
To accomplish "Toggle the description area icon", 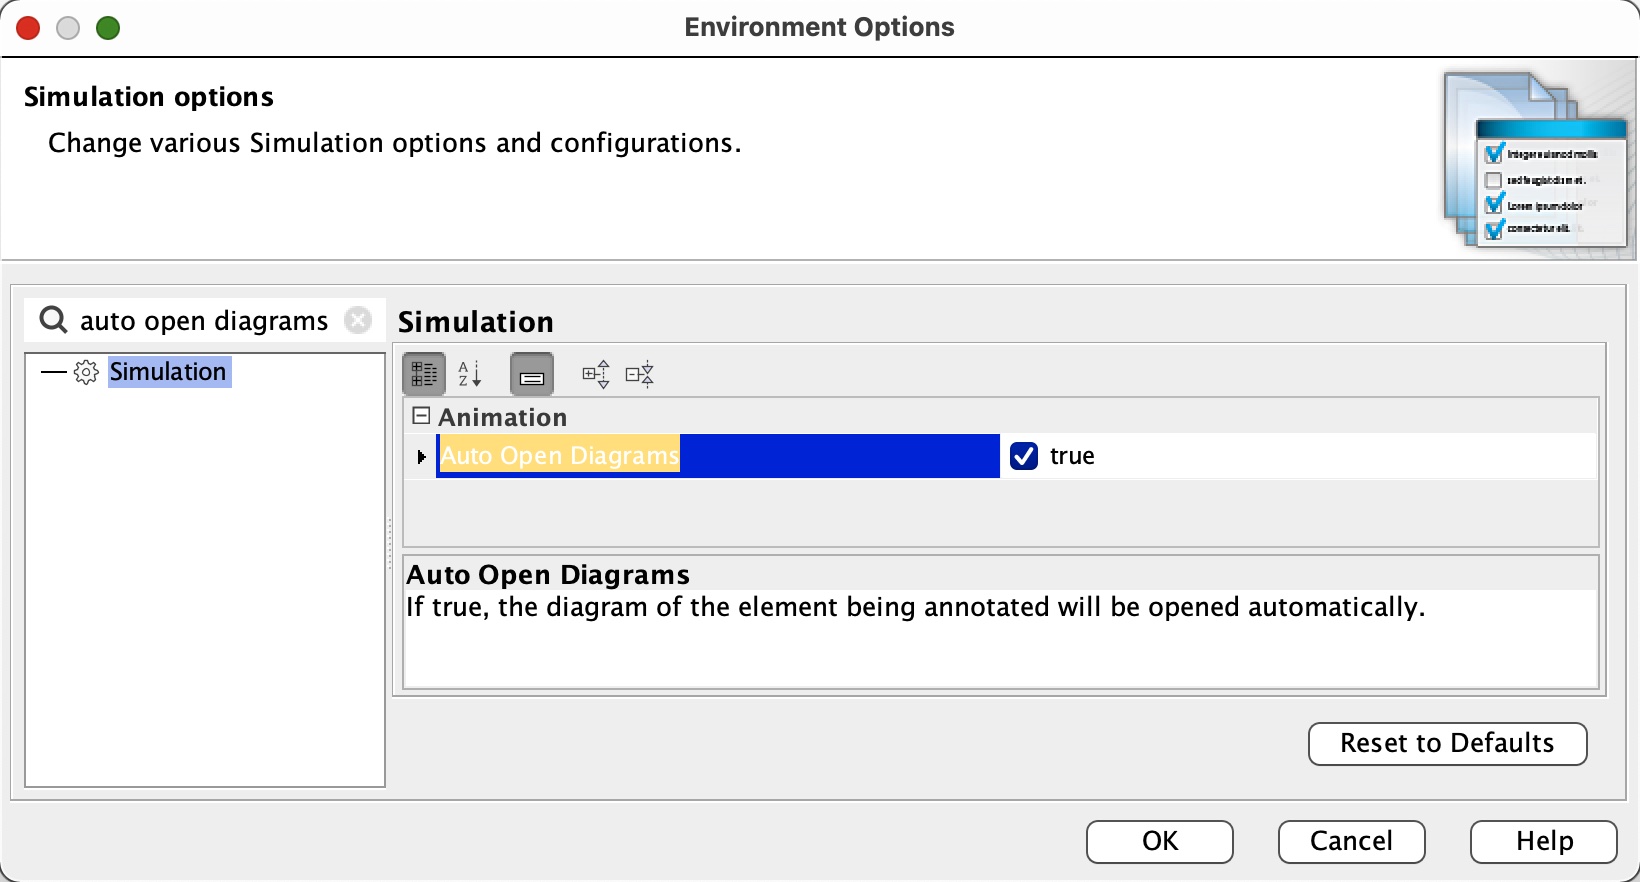I will pos(532,375).
